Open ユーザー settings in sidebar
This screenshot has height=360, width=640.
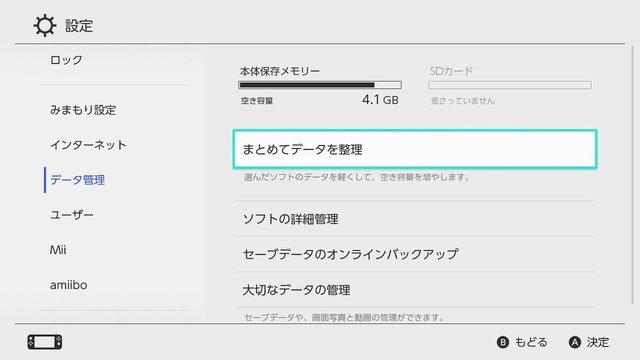pyautogui.click(x=72, y=215)
